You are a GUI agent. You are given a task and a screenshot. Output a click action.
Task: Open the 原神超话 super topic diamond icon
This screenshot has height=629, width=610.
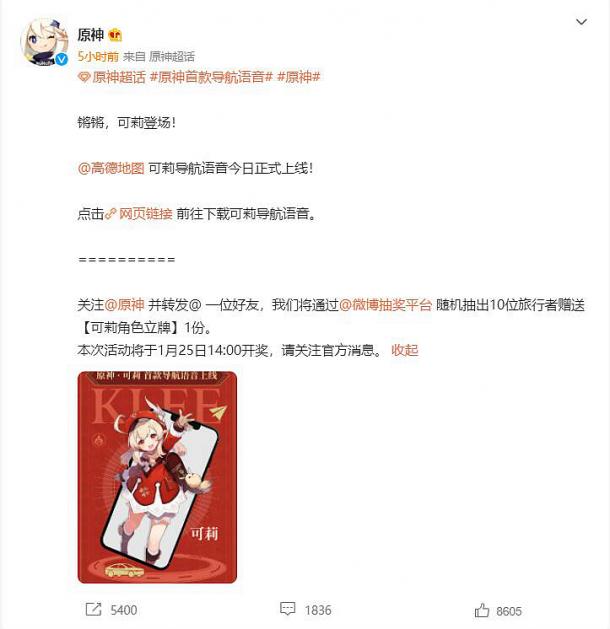[84, 77]
